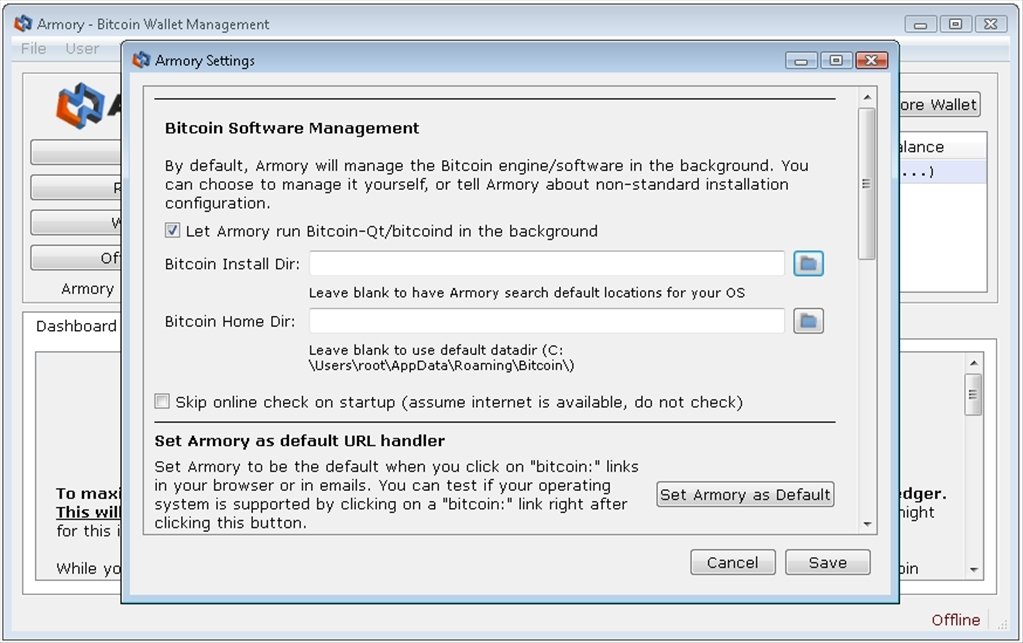Cancel the Armory Settings dialog
This screenshot has height=643, width=1023.
tap(733, 562)
